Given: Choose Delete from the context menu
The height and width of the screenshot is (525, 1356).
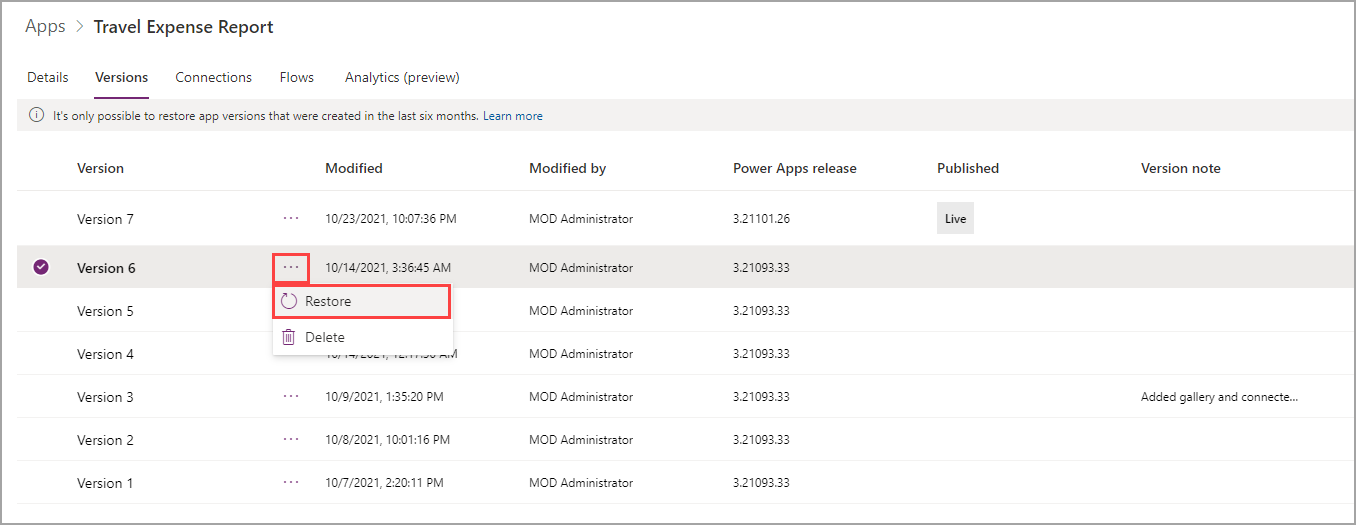Looking at the screenshot, I should (x=362, y=337).
